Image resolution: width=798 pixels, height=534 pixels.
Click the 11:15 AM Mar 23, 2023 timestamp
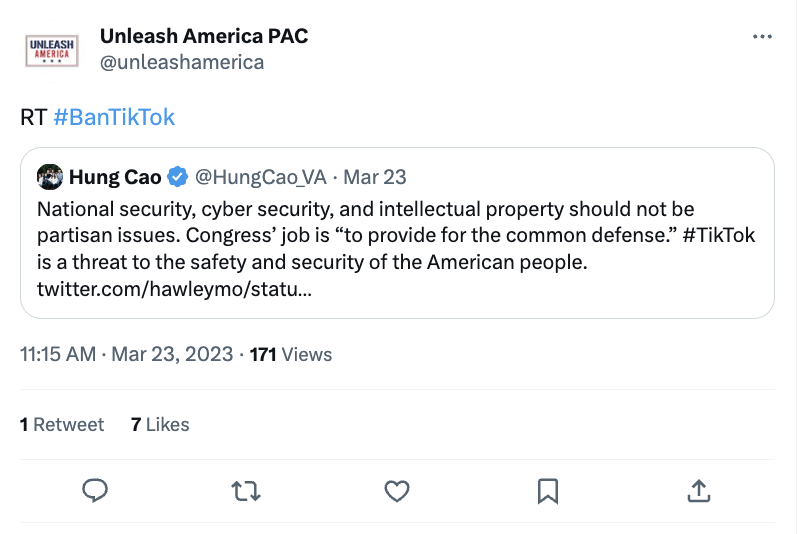point(126,354)
